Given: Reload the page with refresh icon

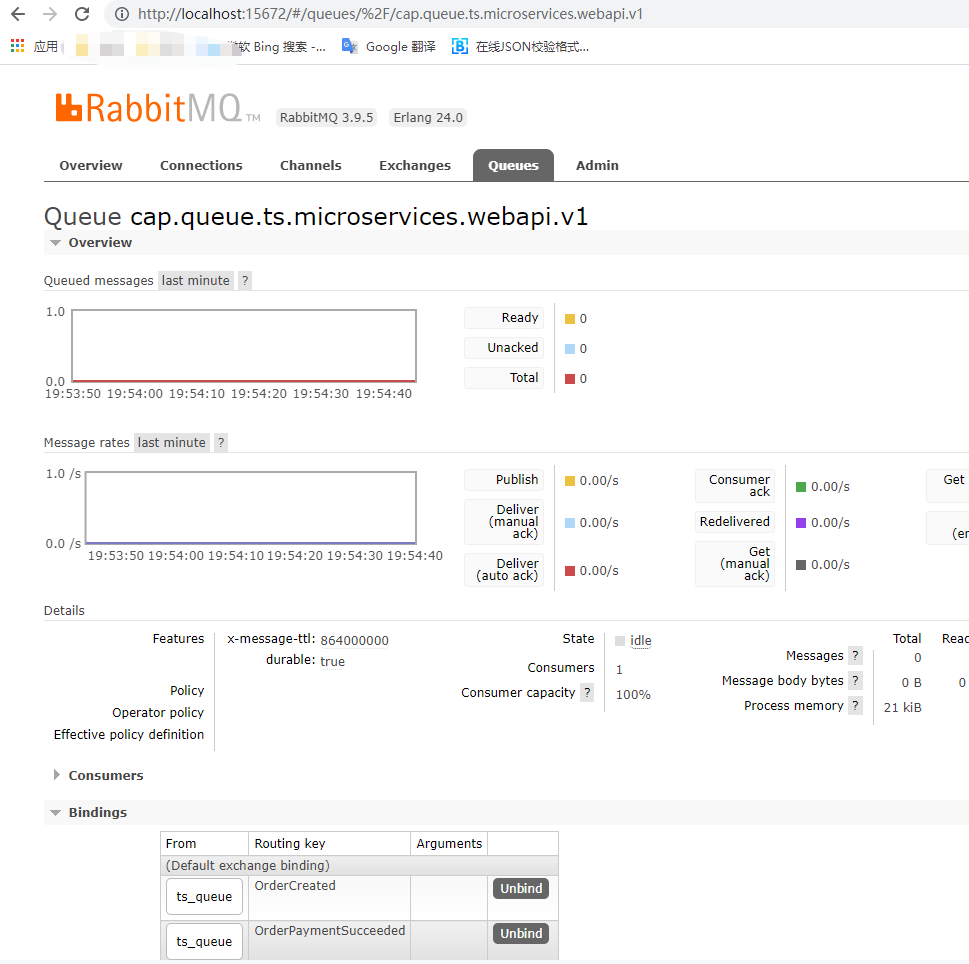Looking at the screenshot, I should pos(82,14).
